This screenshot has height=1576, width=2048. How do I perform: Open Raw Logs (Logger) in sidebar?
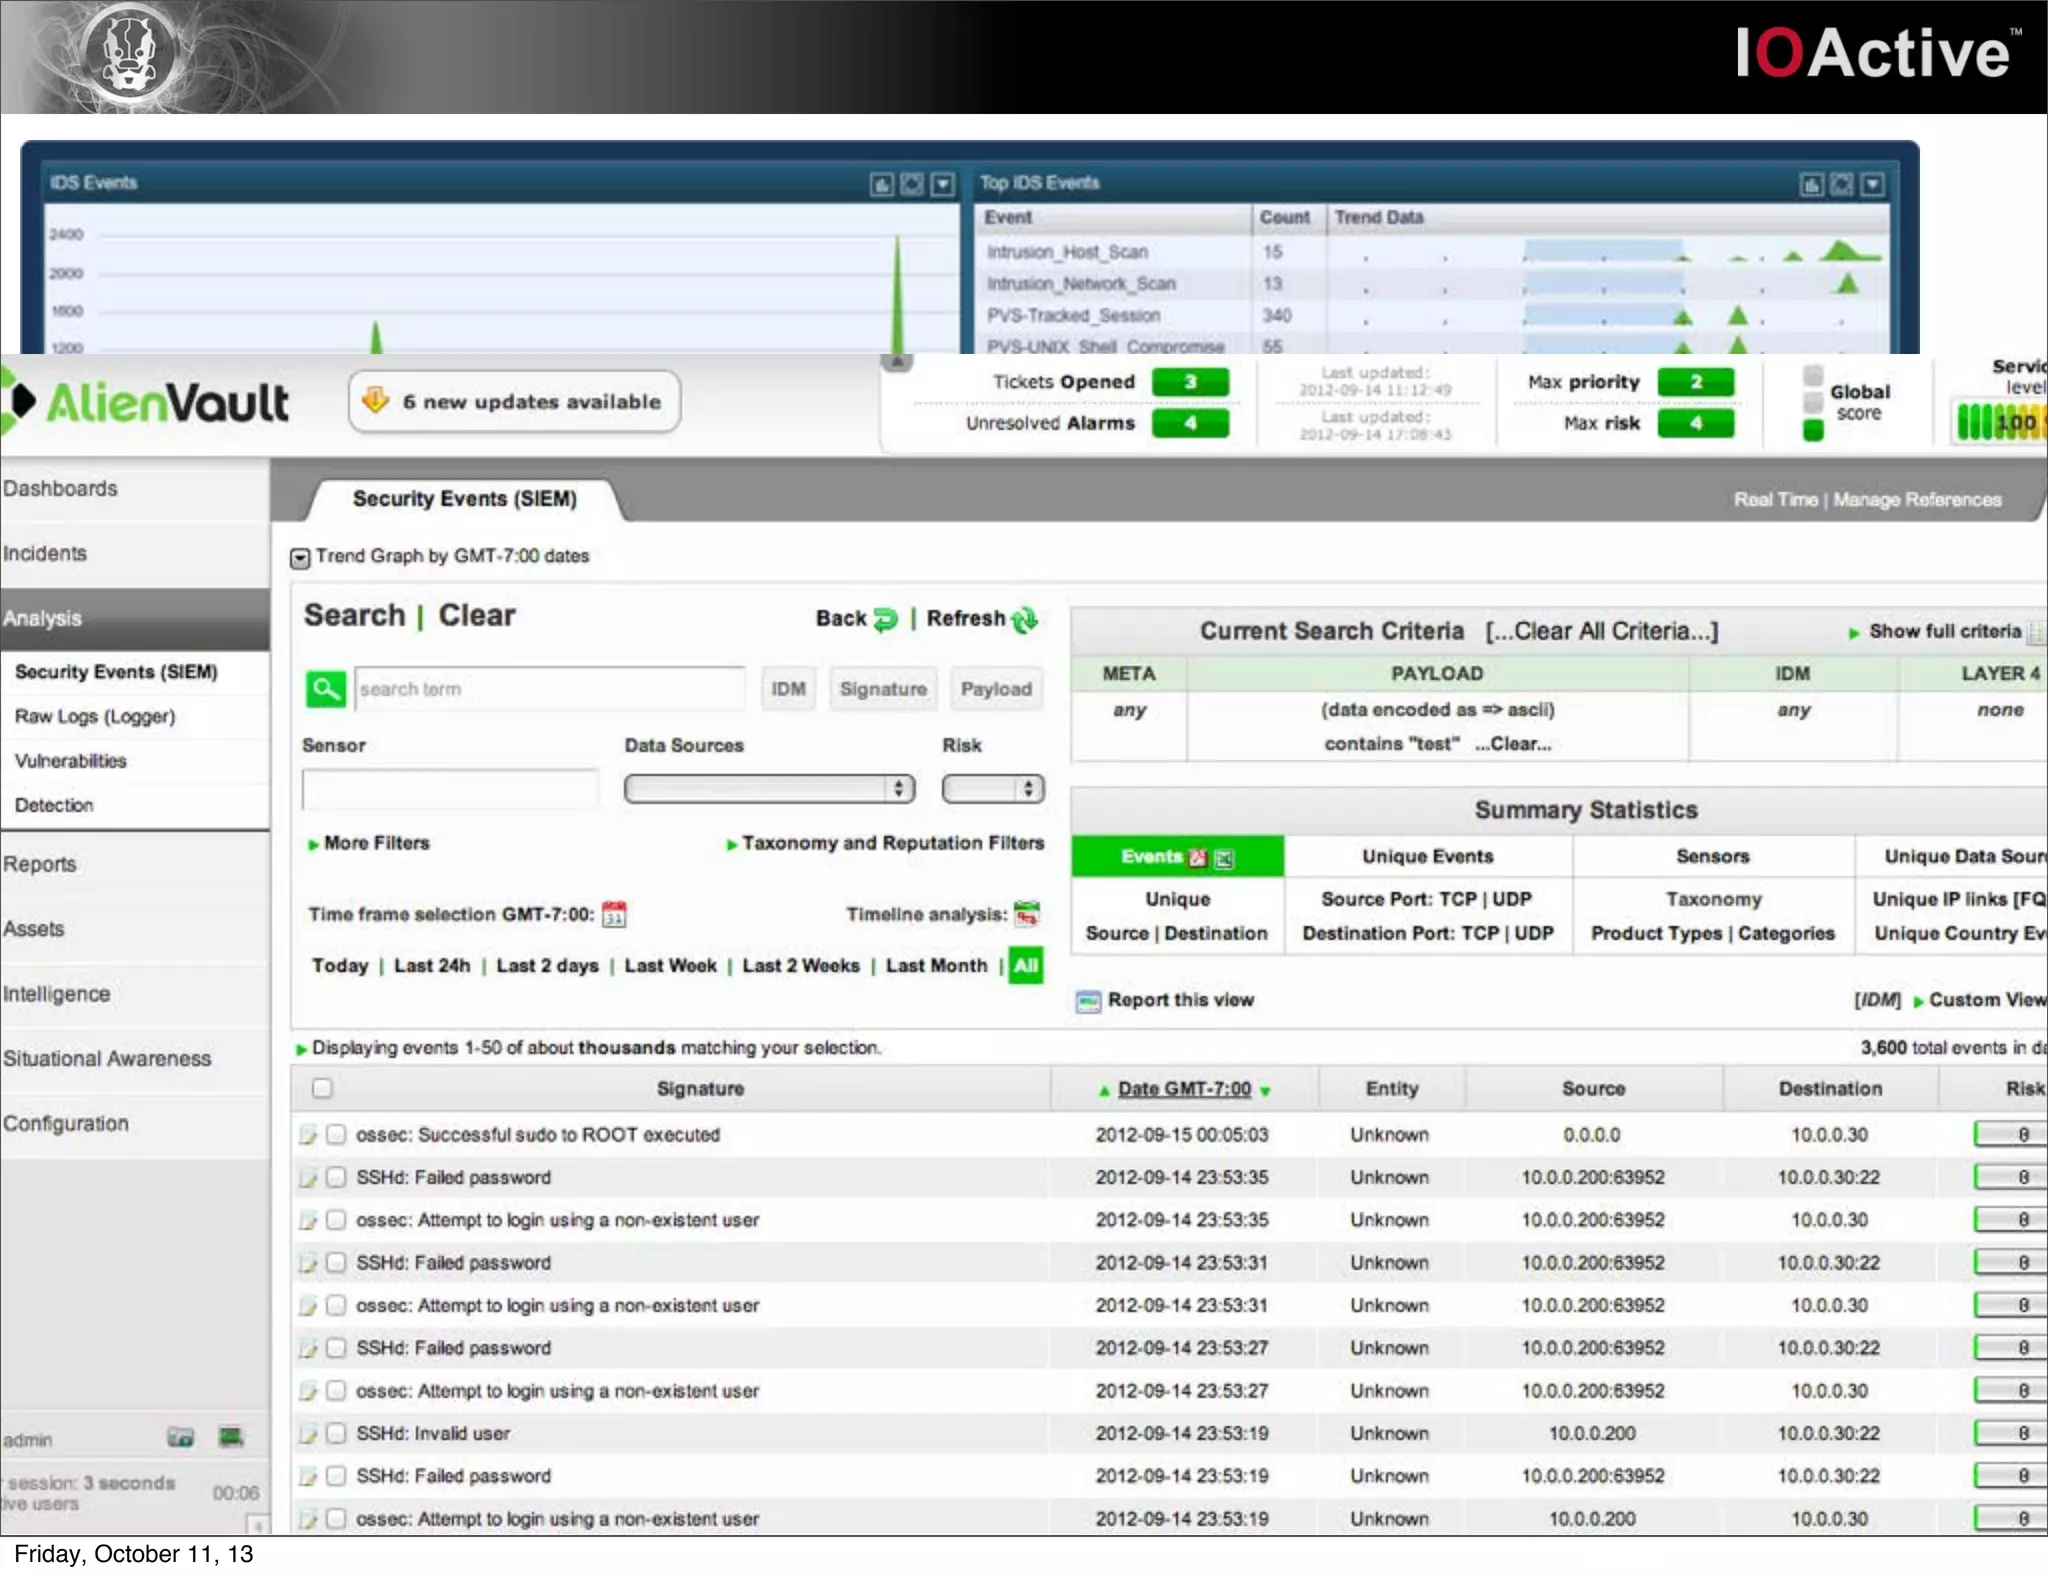click(x=95, y=716)
